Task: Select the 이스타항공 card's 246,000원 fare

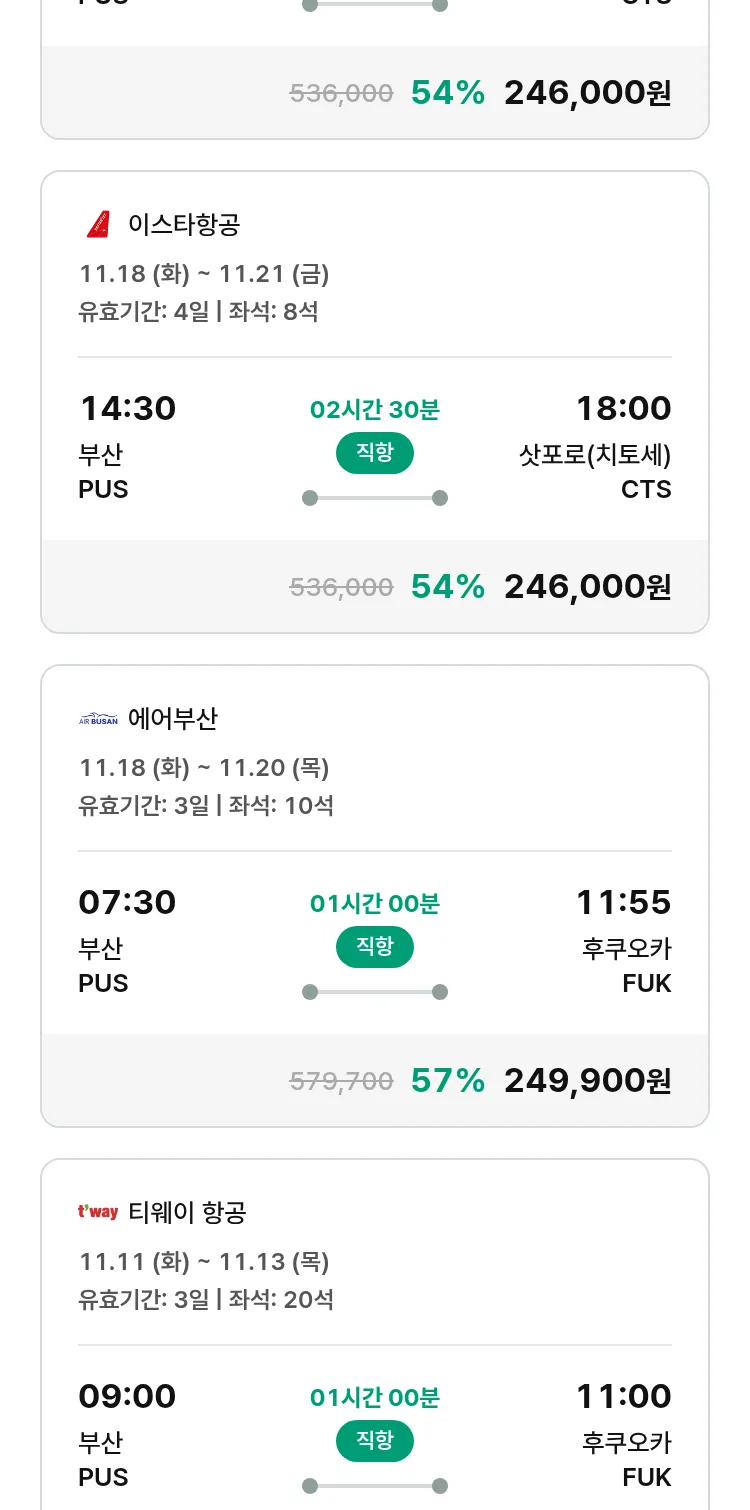Action: pyautogui.click(x=587, y=586)
